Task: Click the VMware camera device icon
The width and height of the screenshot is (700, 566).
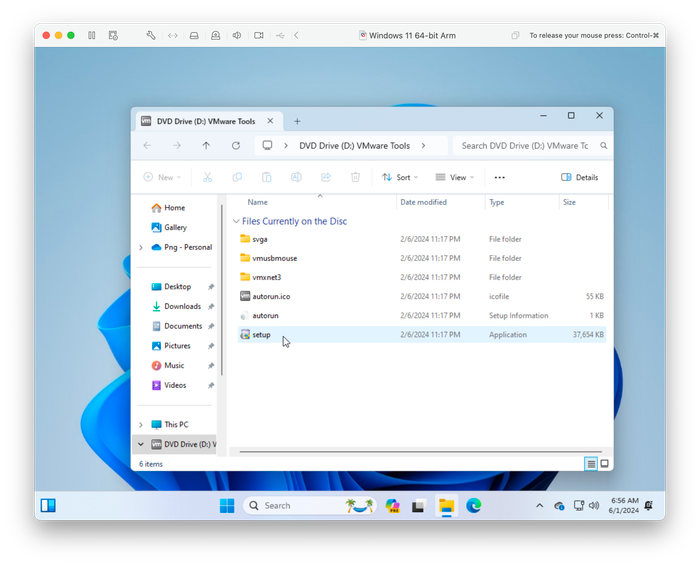Action: click(258, 35)
